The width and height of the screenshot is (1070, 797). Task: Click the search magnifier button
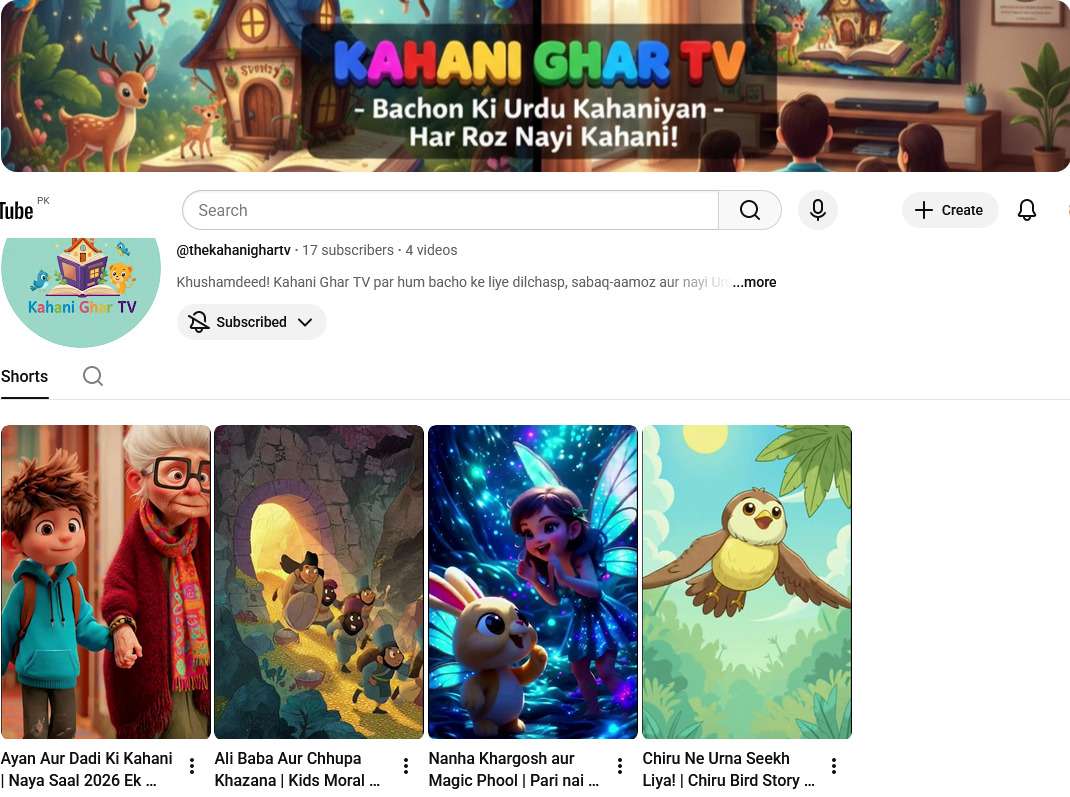749,210
